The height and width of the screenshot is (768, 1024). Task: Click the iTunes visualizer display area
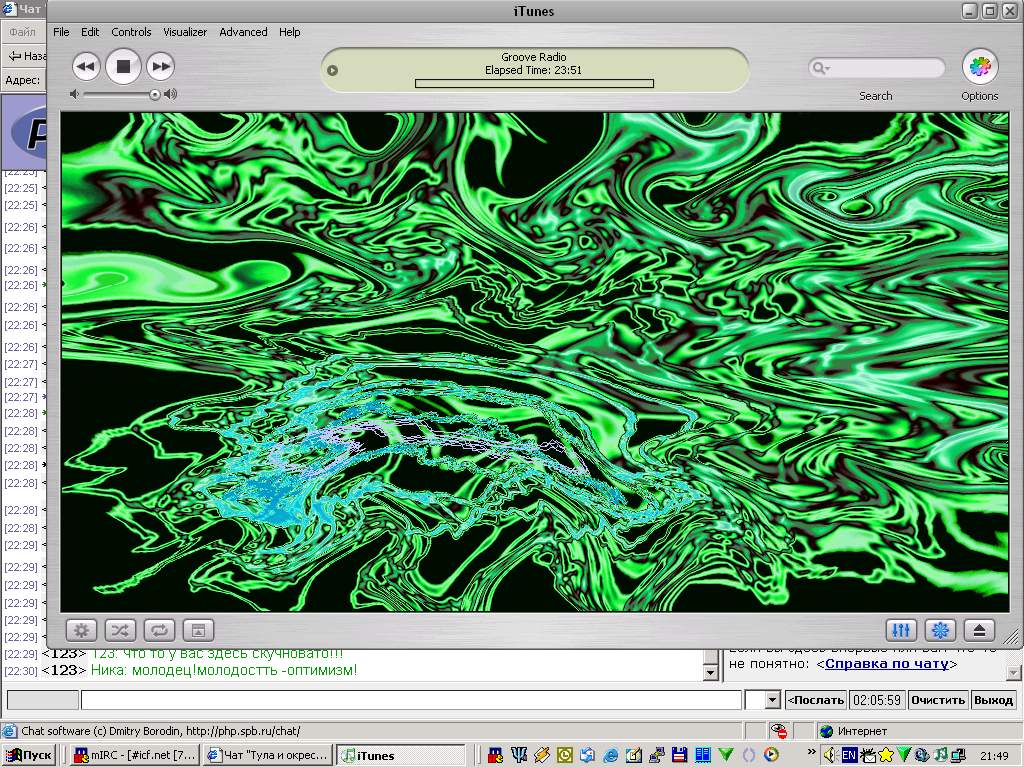tap(534, 362)
